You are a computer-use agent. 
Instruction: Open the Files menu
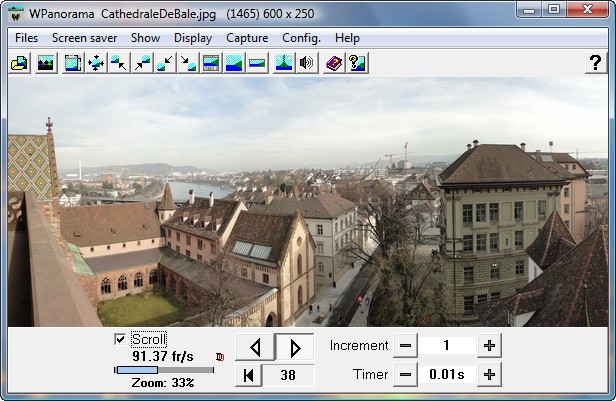coord(27,38)
